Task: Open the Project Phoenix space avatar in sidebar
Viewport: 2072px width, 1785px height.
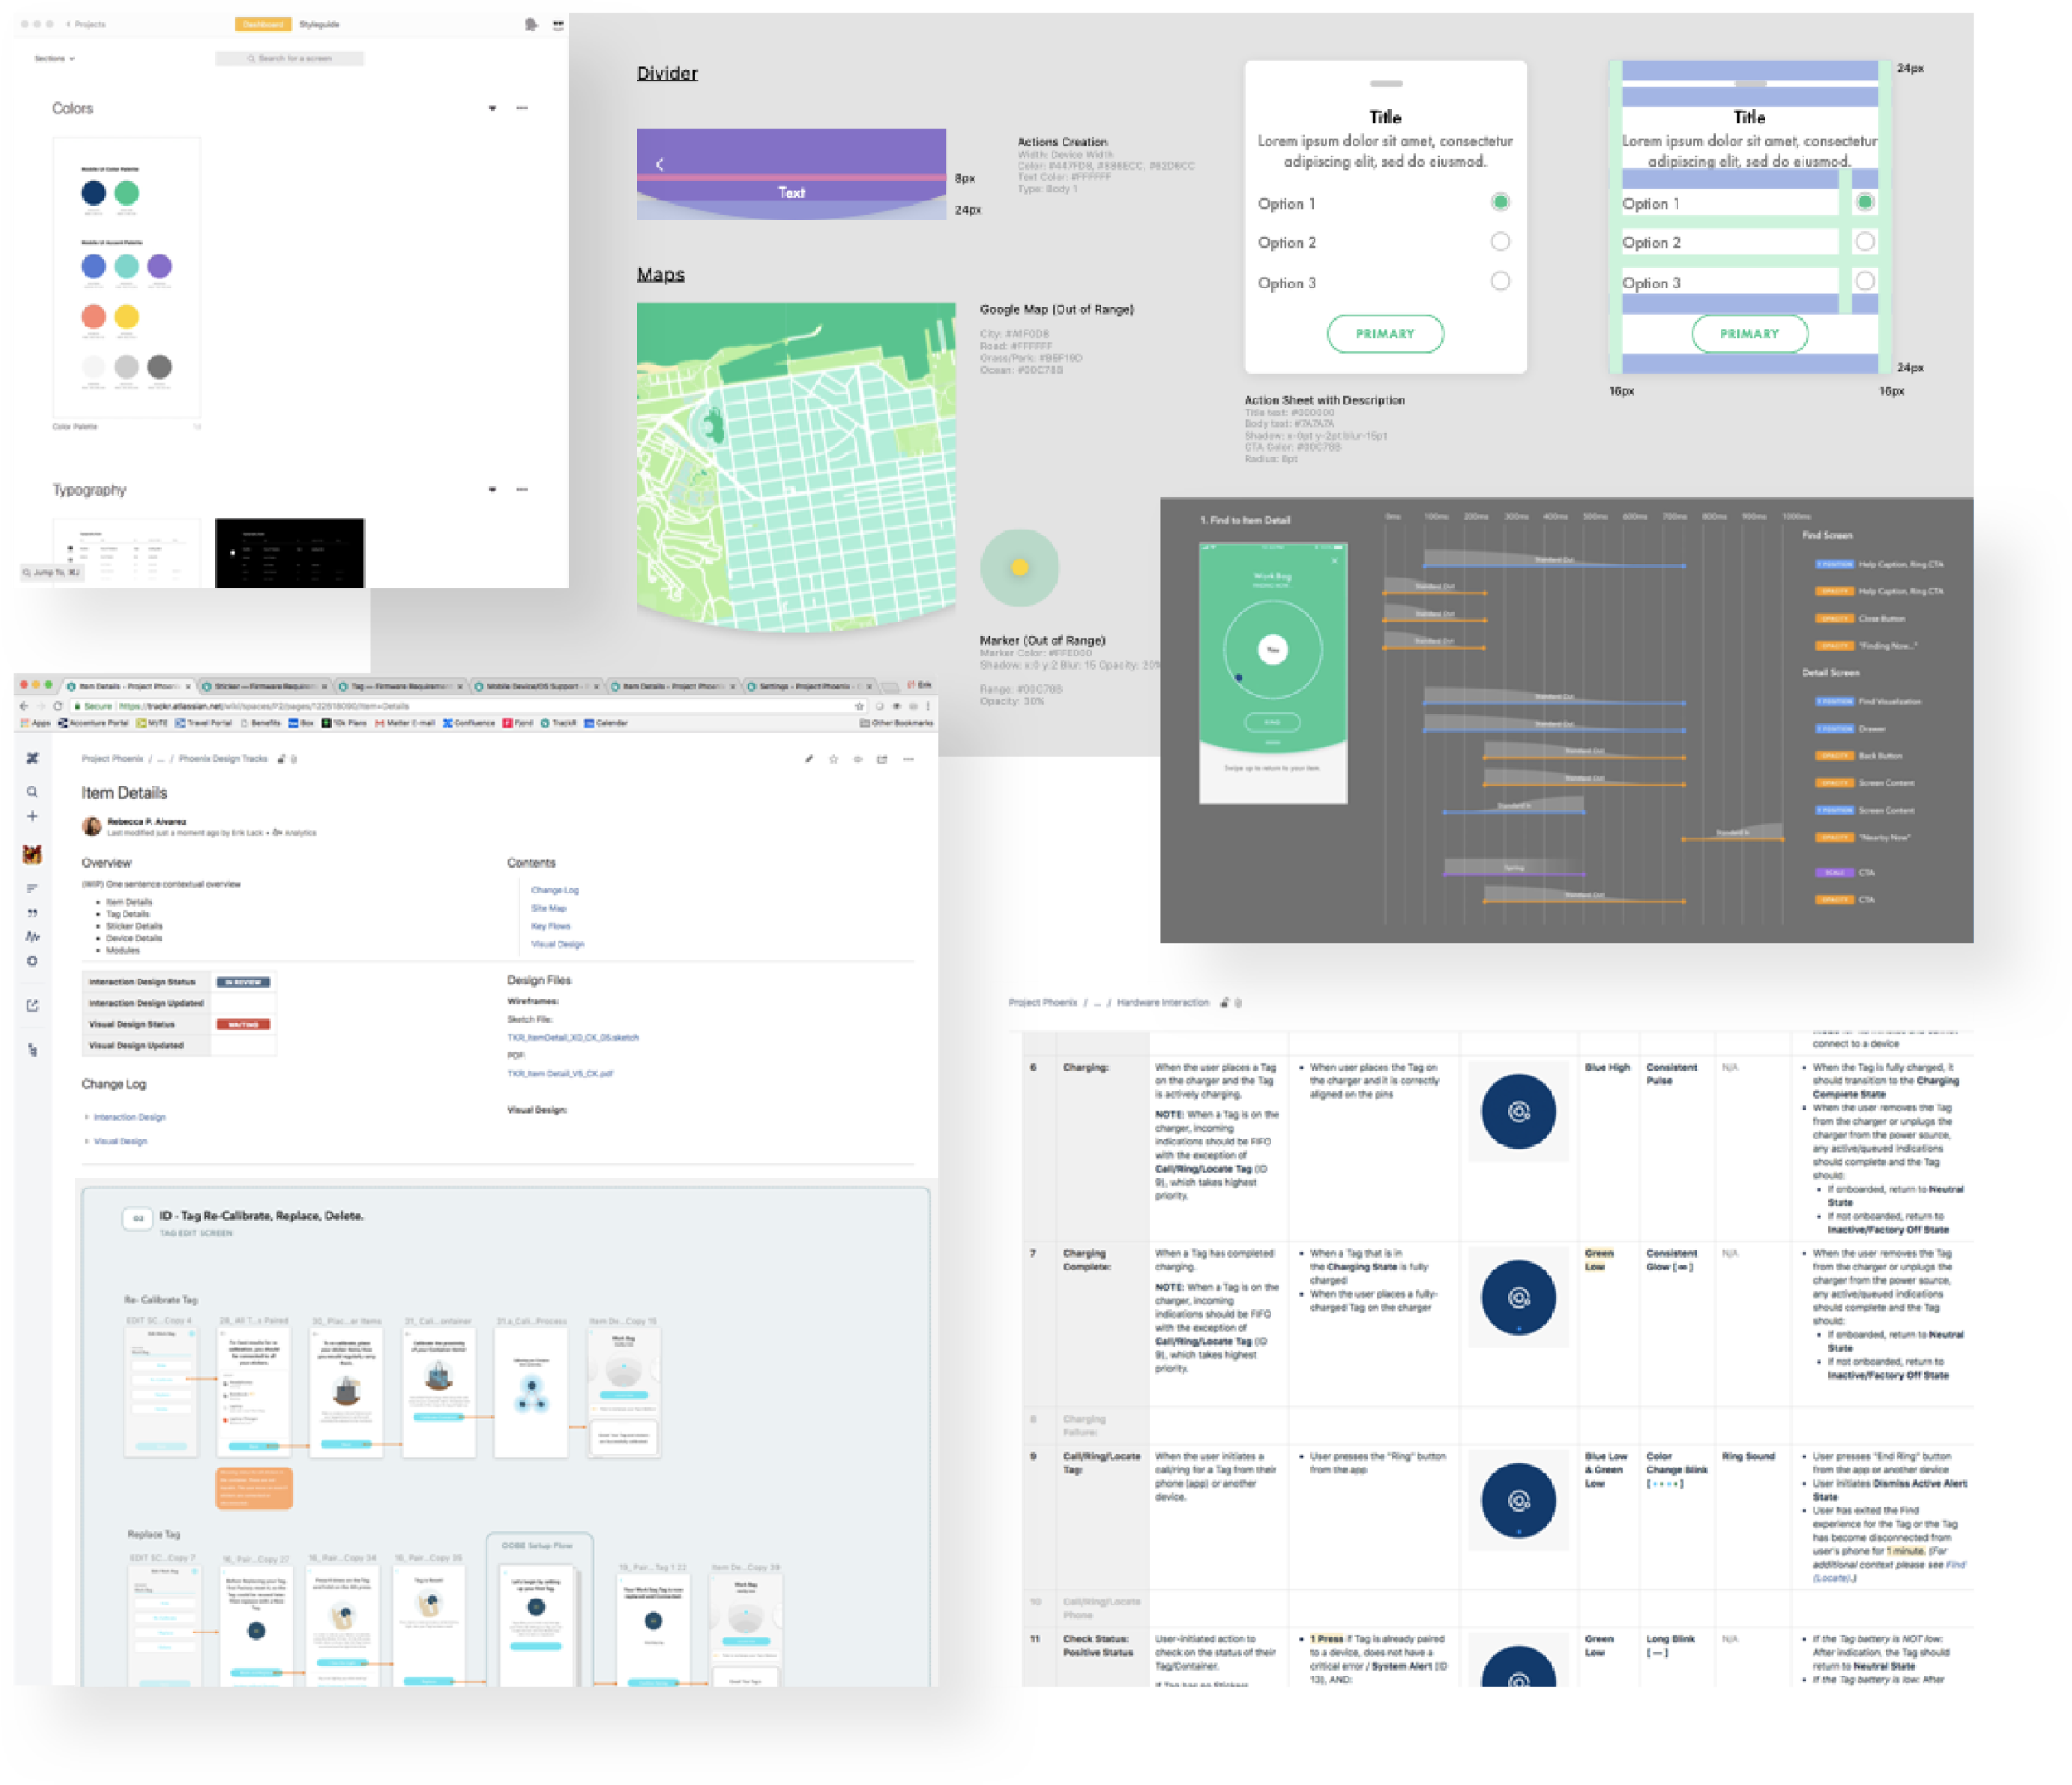Action: point(32,854)
